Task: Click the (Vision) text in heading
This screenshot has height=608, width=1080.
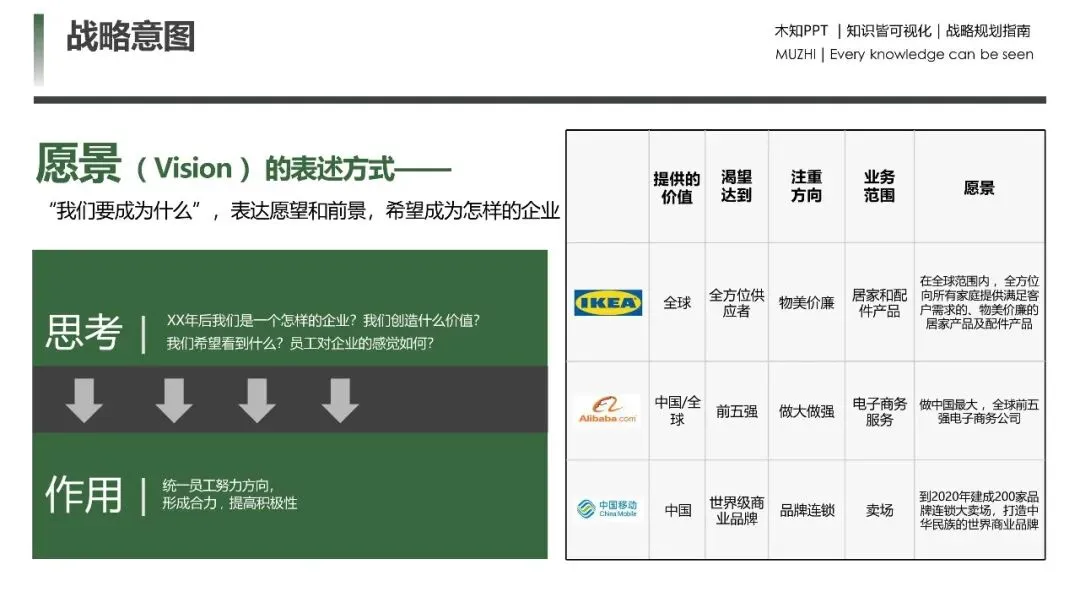Action: pyautogui.click(x=193, y=169)
